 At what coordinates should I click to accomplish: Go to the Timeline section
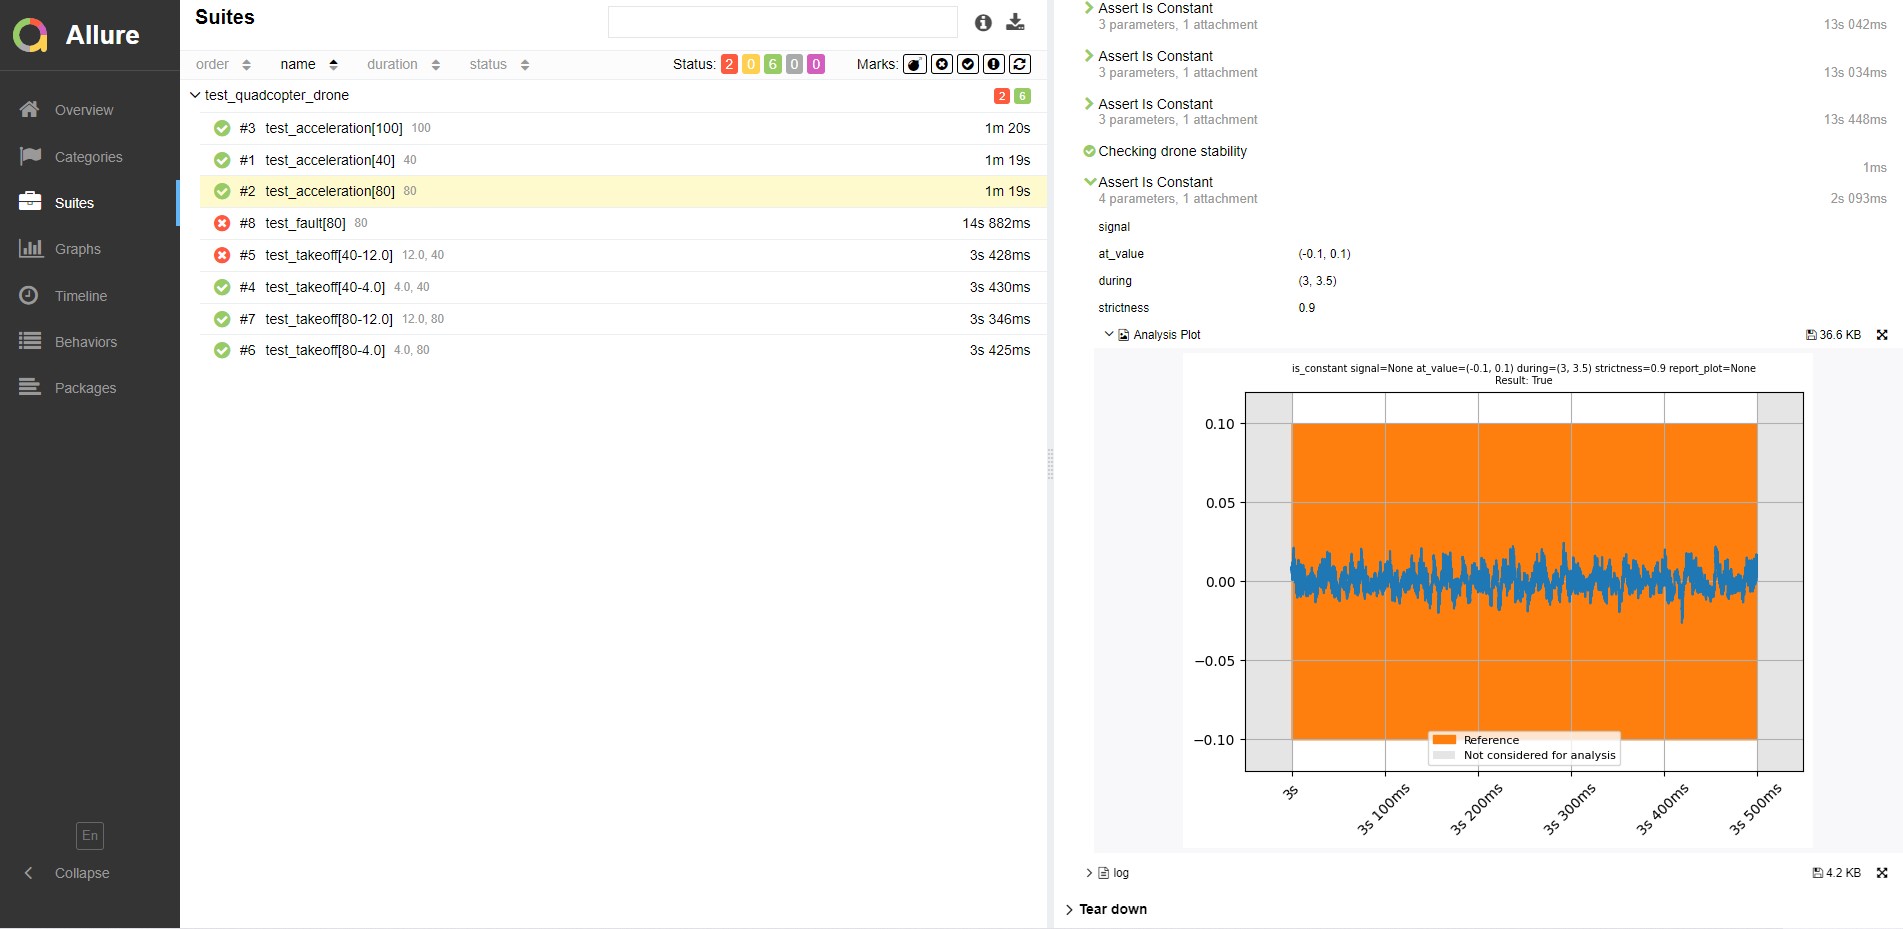80,296
